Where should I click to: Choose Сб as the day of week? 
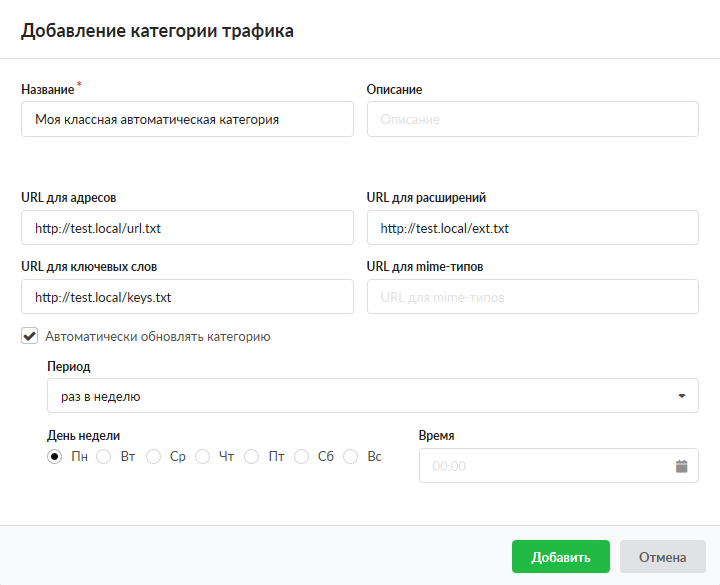(x=301, y=457)
